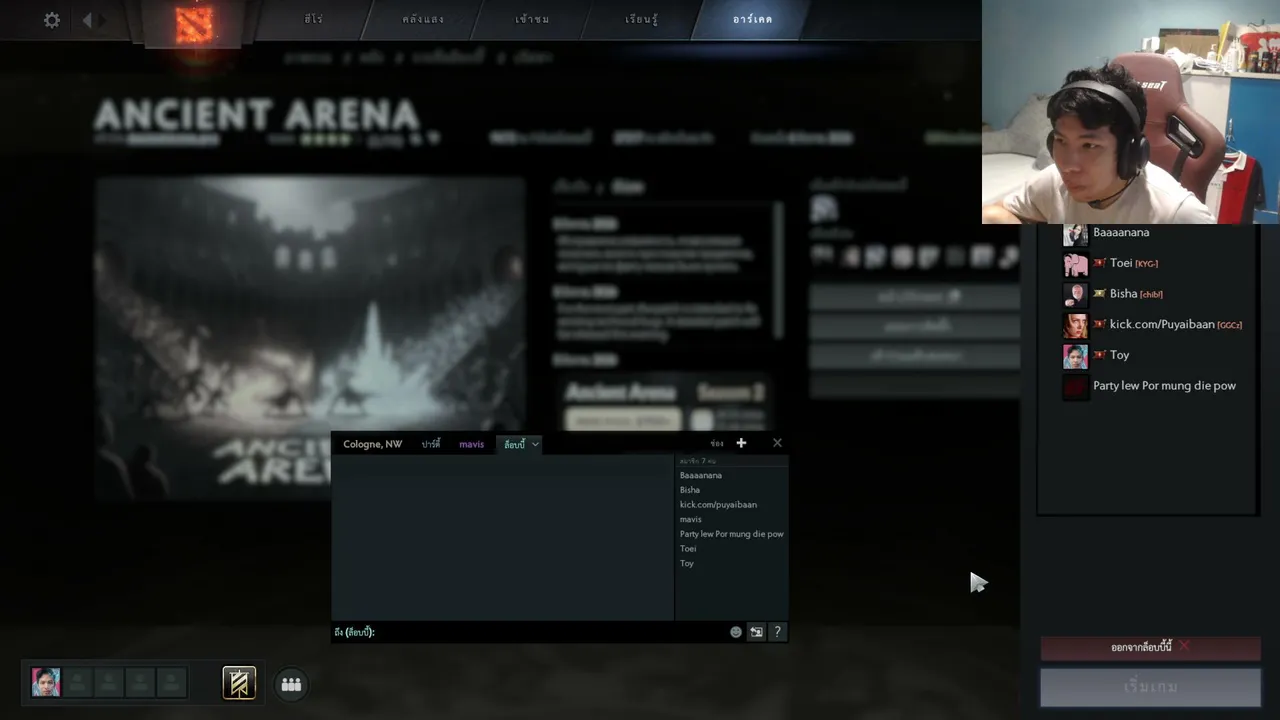Viewport: 1280px width, 720px height.
Task: Open the คลังแสง tab
Action: coord(423,19)
